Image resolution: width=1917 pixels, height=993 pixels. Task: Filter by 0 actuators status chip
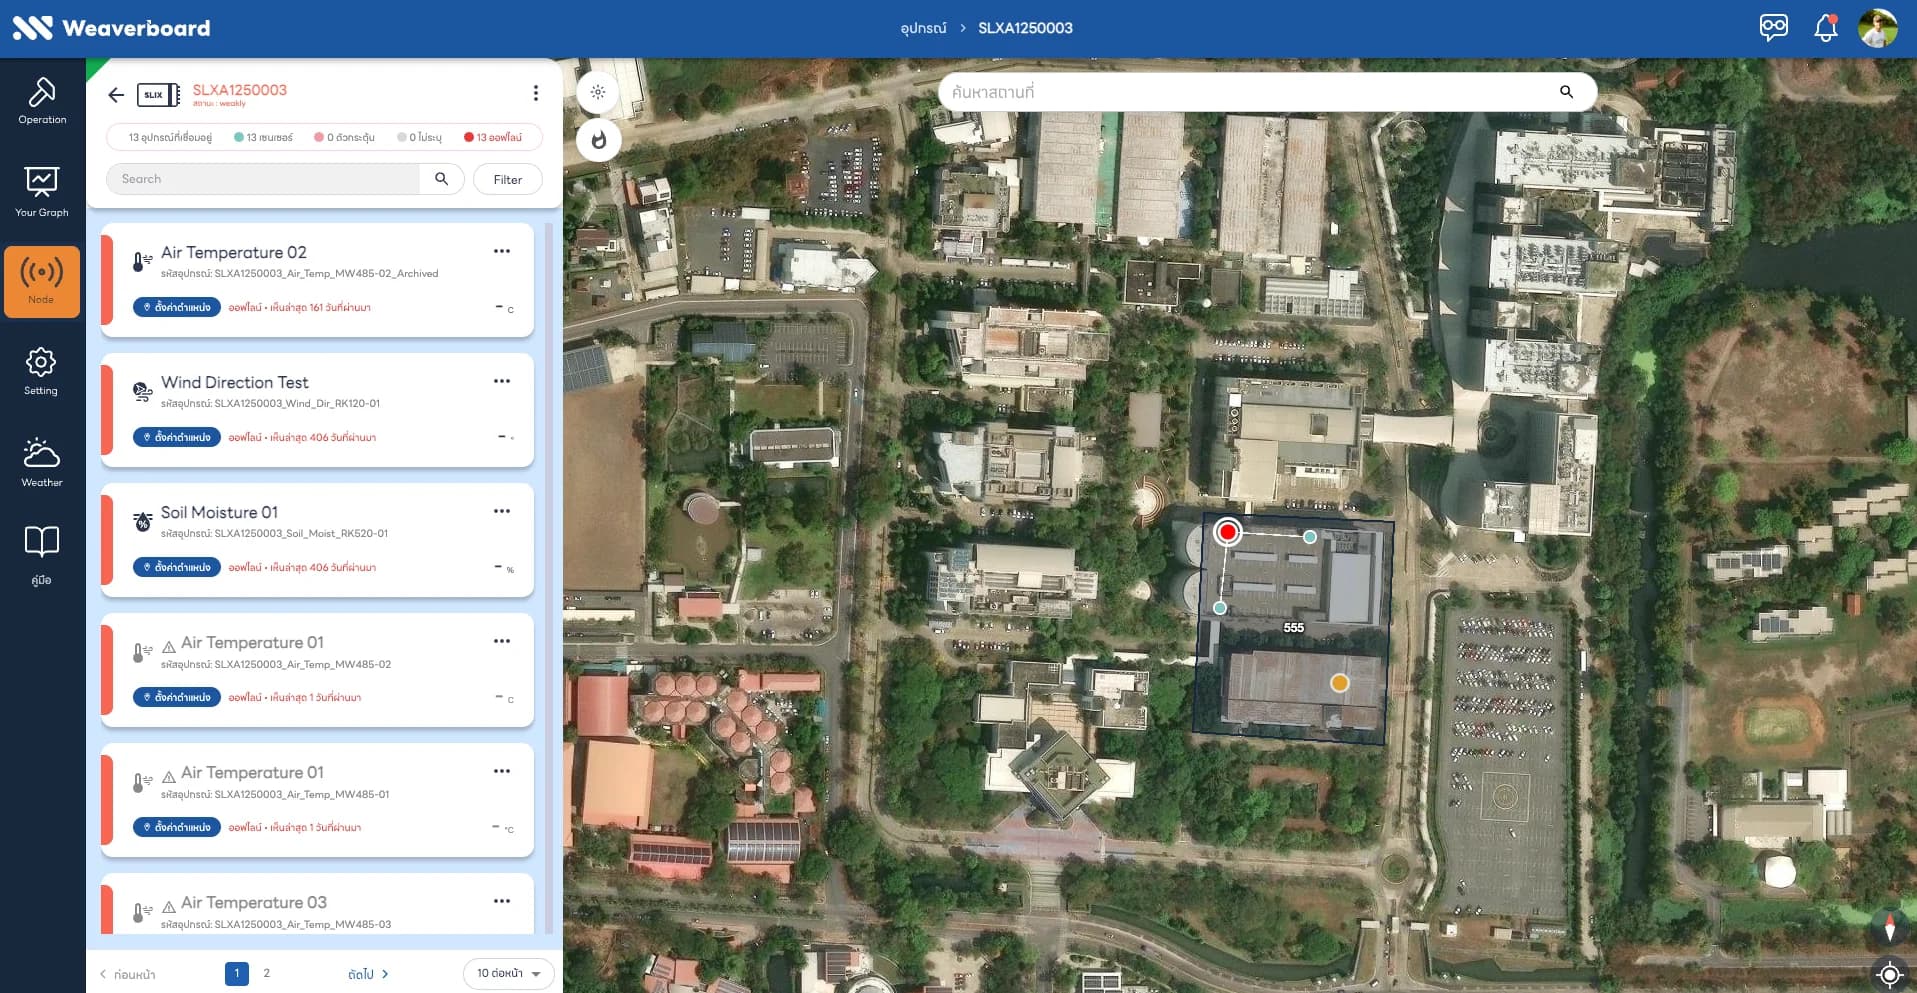pos(344,137)
